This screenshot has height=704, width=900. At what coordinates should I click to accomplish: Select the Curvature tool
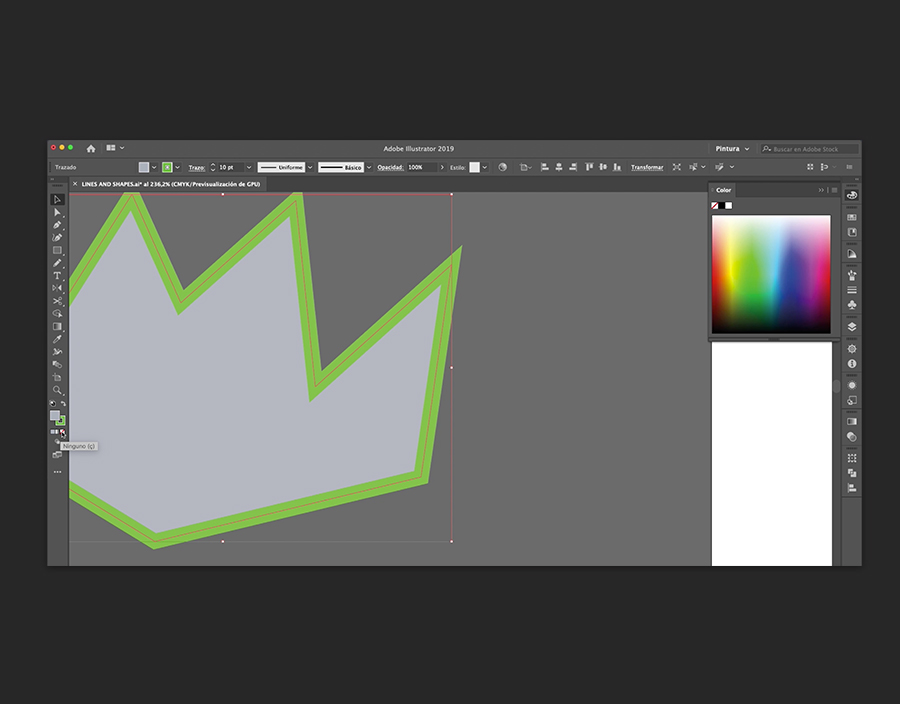[57, 238]
